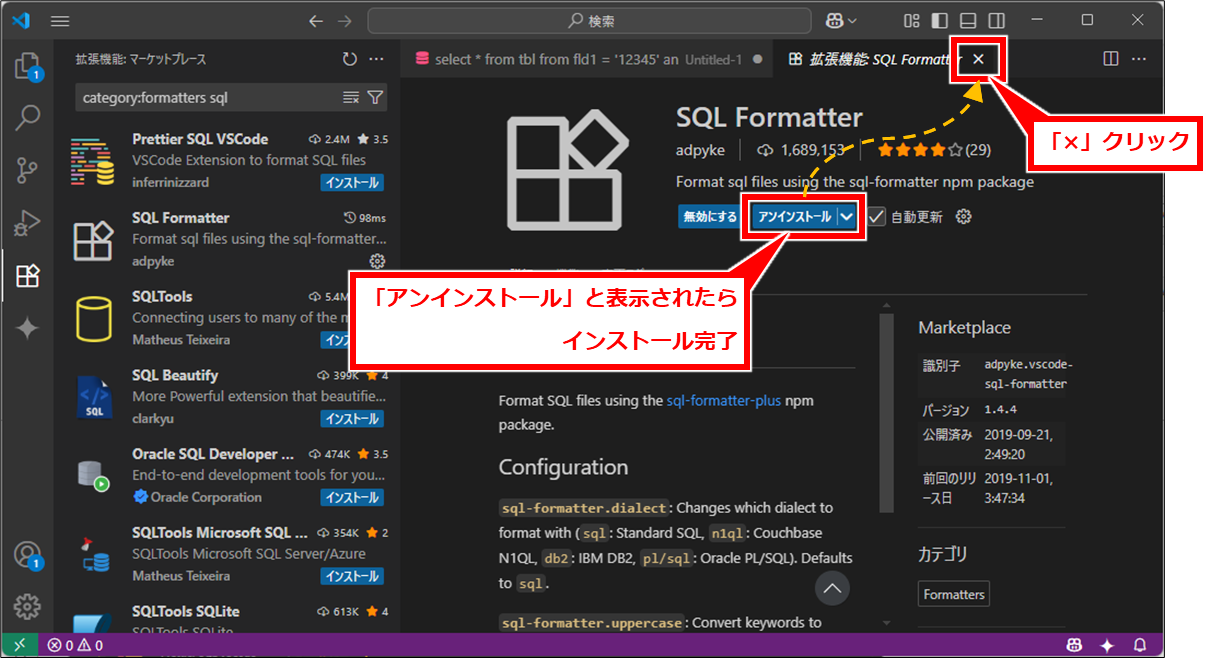The width and height of the screenshot is (1208, 658).
Task: Open the Source Control view
Action: 27,171
